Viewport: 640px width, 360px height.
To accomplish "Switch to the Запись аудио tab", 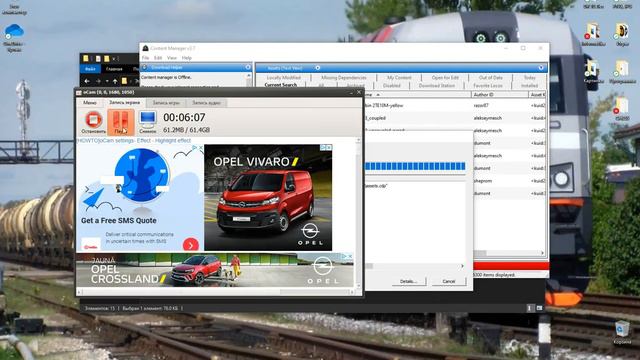I will click(206, 103).
